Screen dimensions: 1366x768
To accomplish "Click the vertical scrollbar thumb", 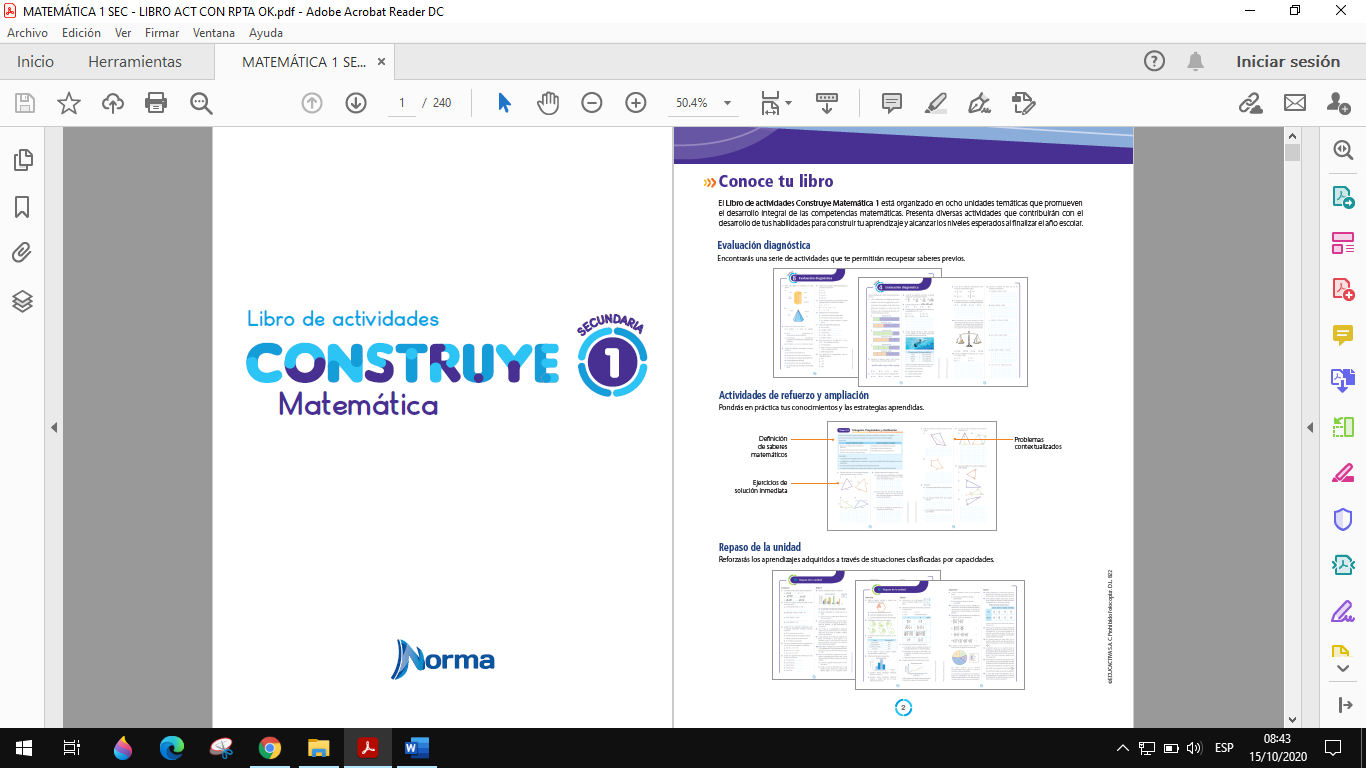I will [x=1292, y=153].
